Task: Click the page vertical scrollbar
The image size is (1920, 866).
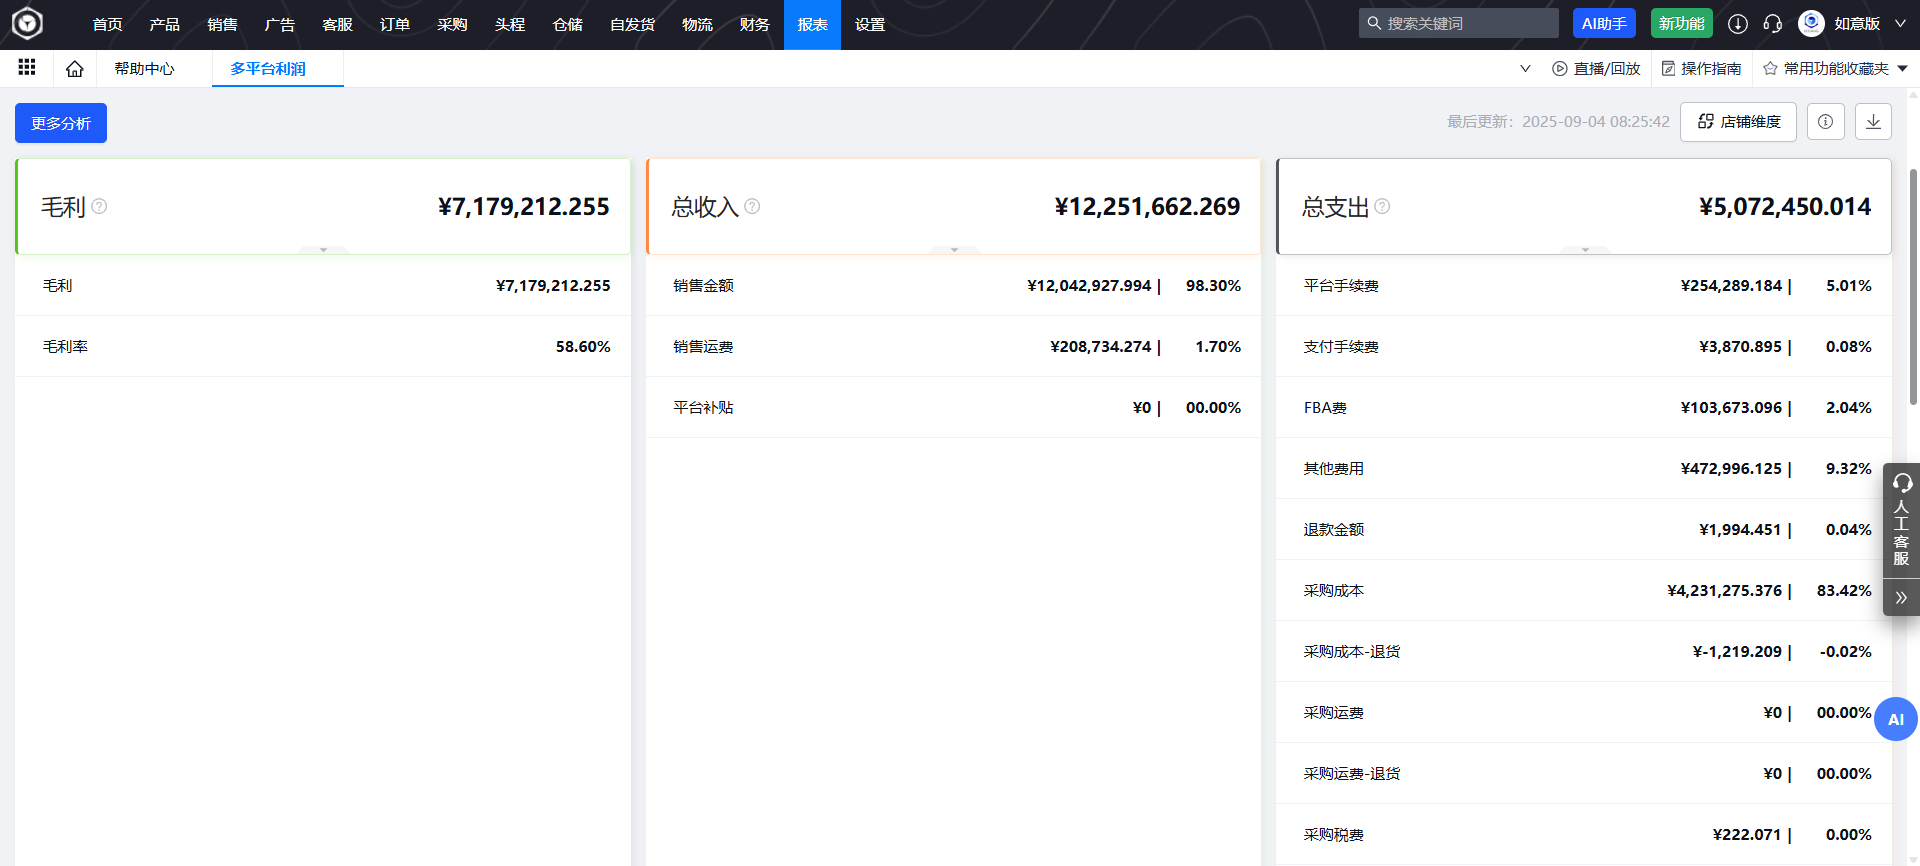Action: [1913, 290]
